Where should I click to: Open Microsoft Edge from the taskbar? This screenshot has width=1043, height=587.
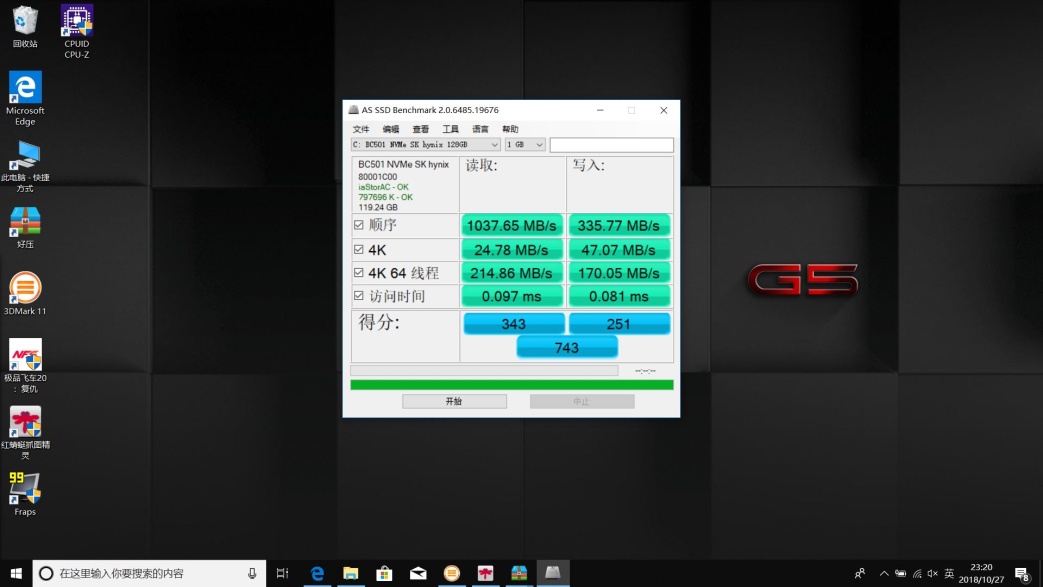tap(317, 573)
